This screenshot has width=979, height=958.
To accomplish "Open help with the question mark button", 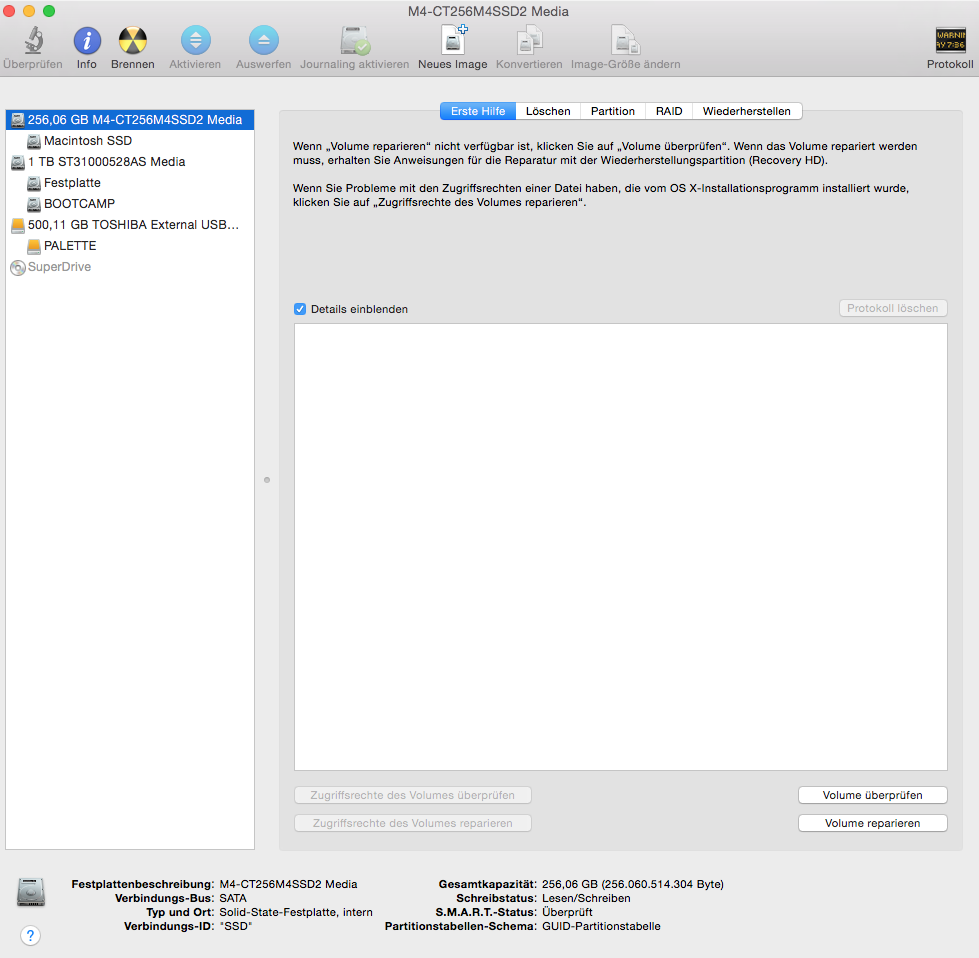I will point(30,936).
